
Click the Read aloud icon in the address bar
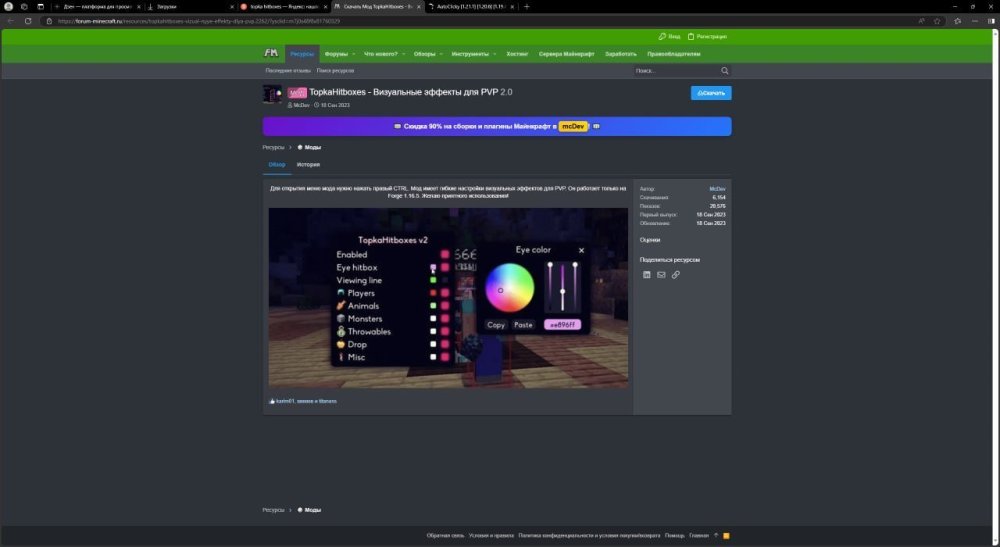pyautogui.click(x=922, y=21)
